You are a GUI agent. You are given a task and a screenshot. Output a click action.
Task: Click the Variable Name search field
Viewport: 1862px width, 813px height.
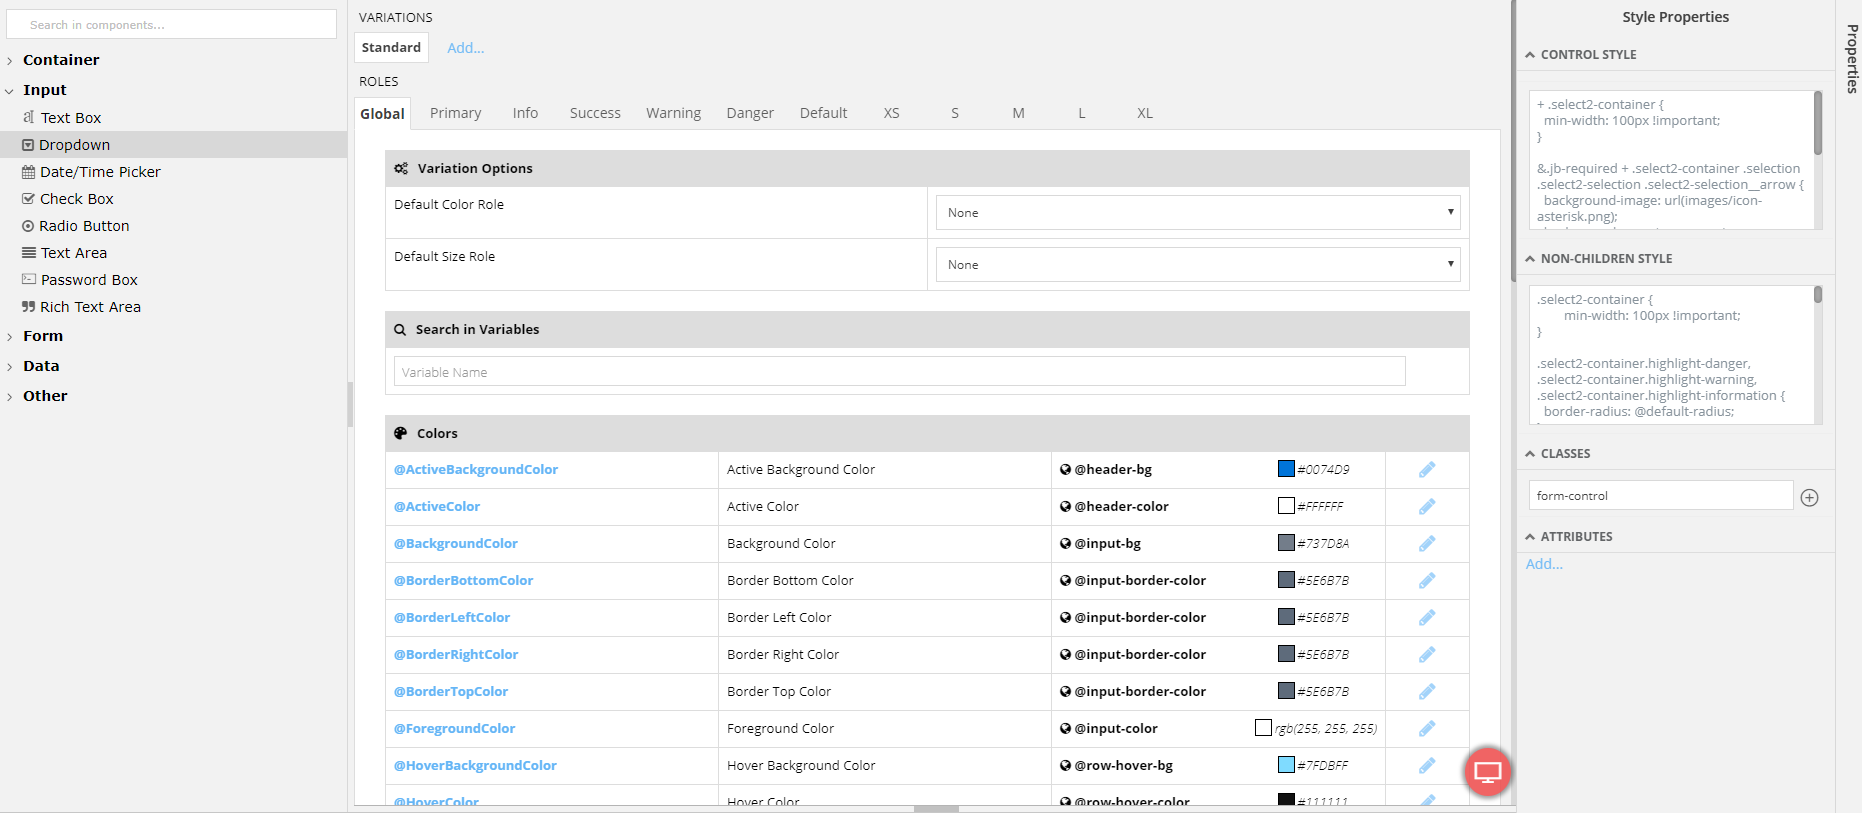tap(899, 372)
